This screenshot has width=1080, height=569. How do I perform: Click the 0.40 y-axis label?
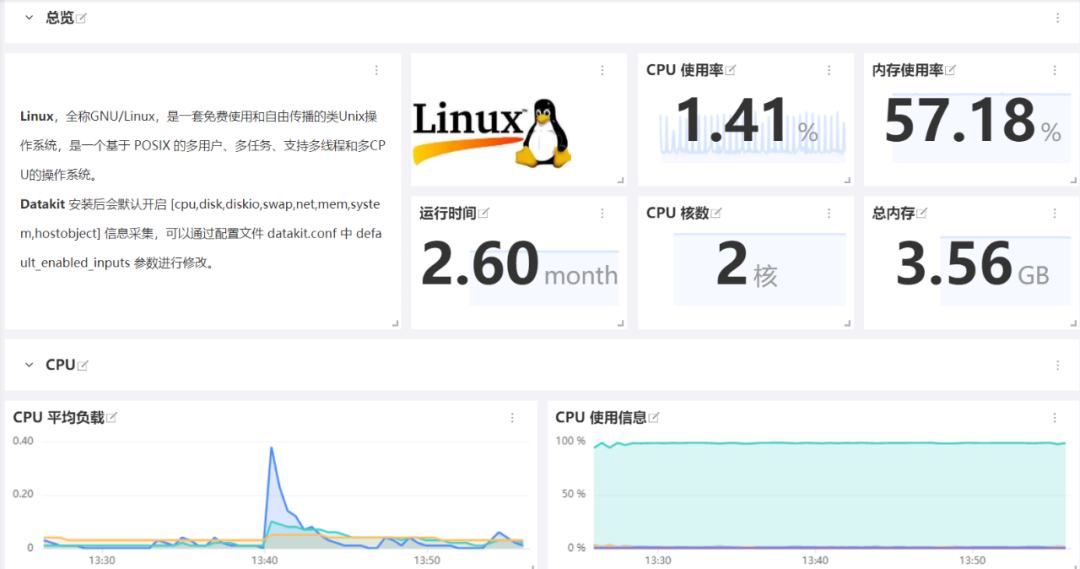(23, 441)
